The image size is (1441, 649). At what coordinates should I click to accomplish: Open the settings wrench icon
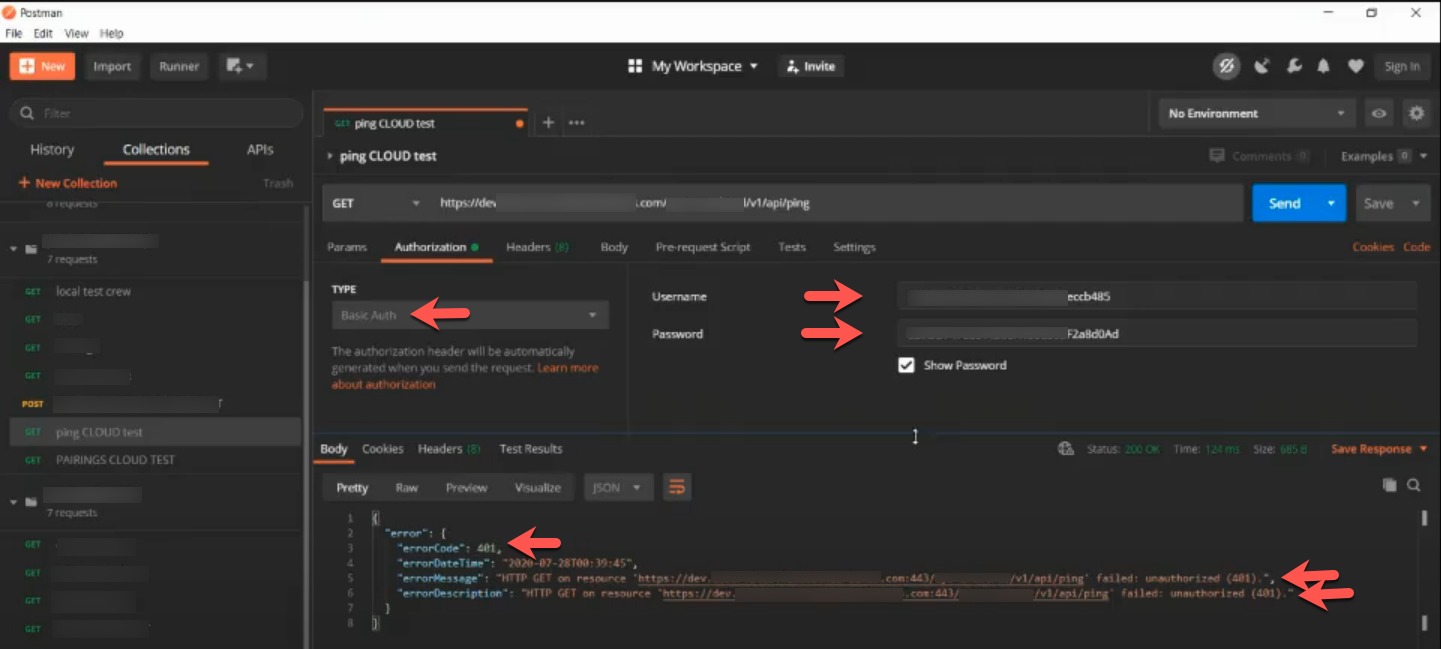[1294, 67]
